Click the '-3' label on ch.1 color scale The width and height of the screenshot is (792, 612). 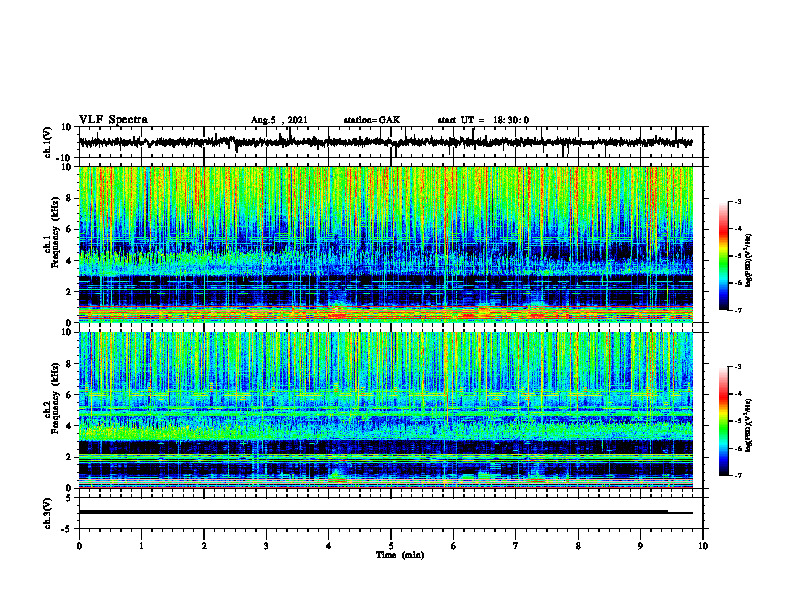point(737,201)
